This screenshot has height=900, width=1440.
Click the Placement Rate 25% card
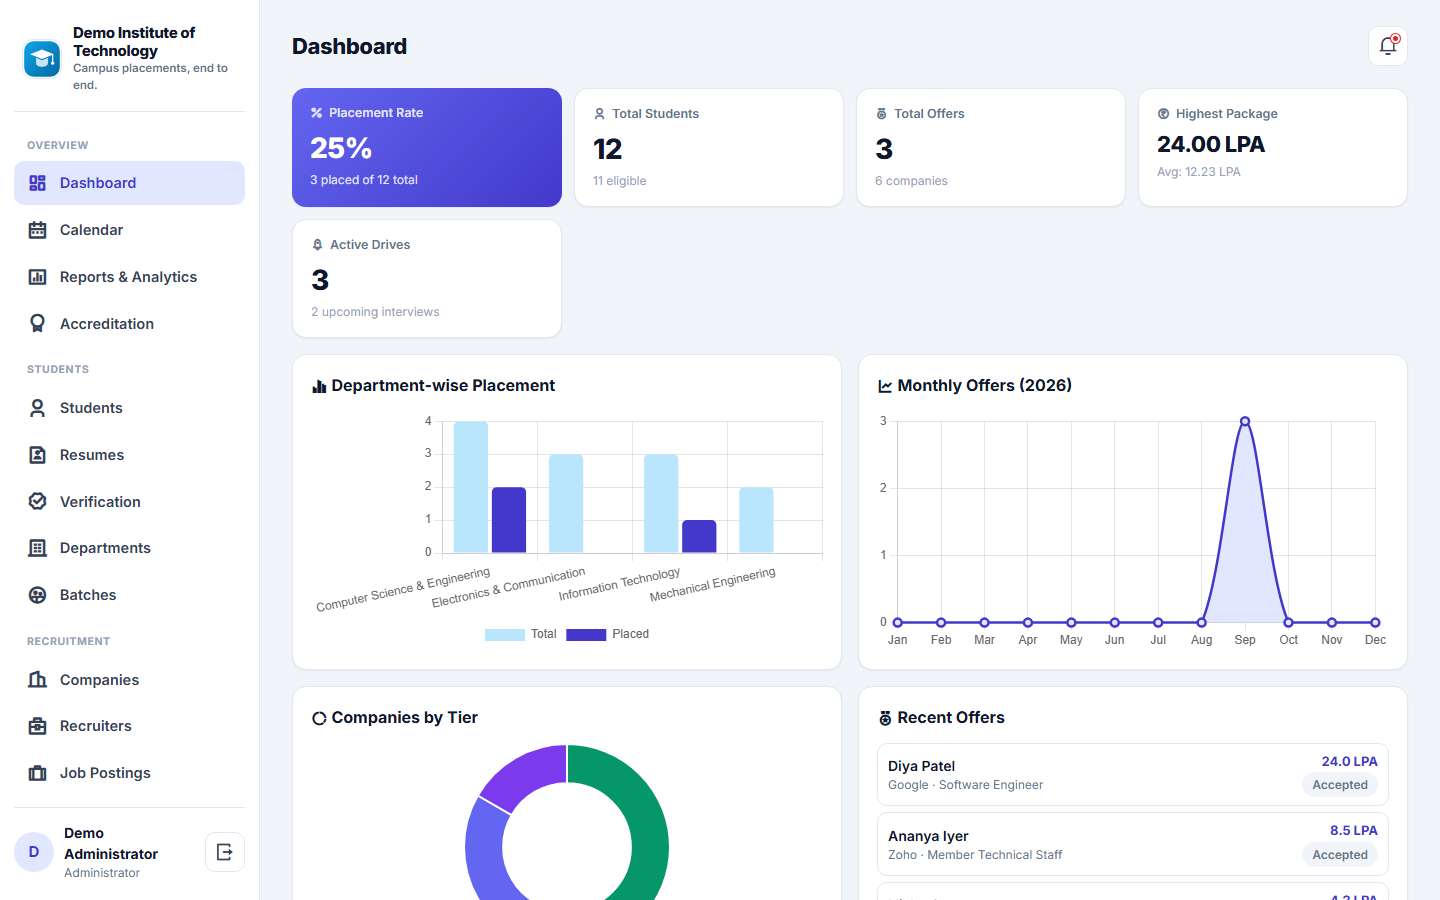(427, 147)
